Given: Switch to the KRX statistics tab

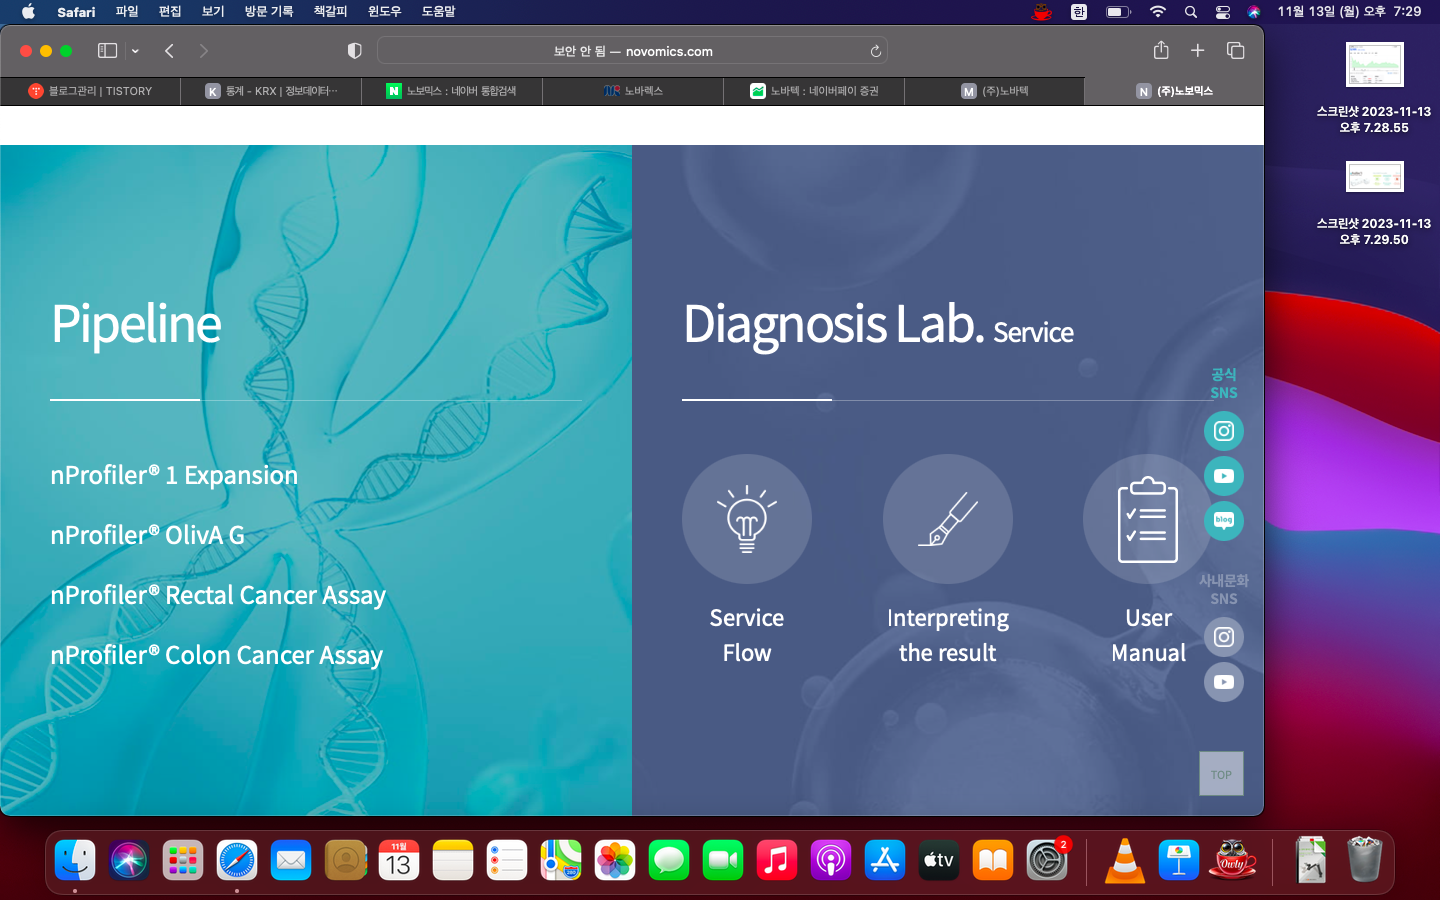Looking at the screenshot, I should click(271, 91).
